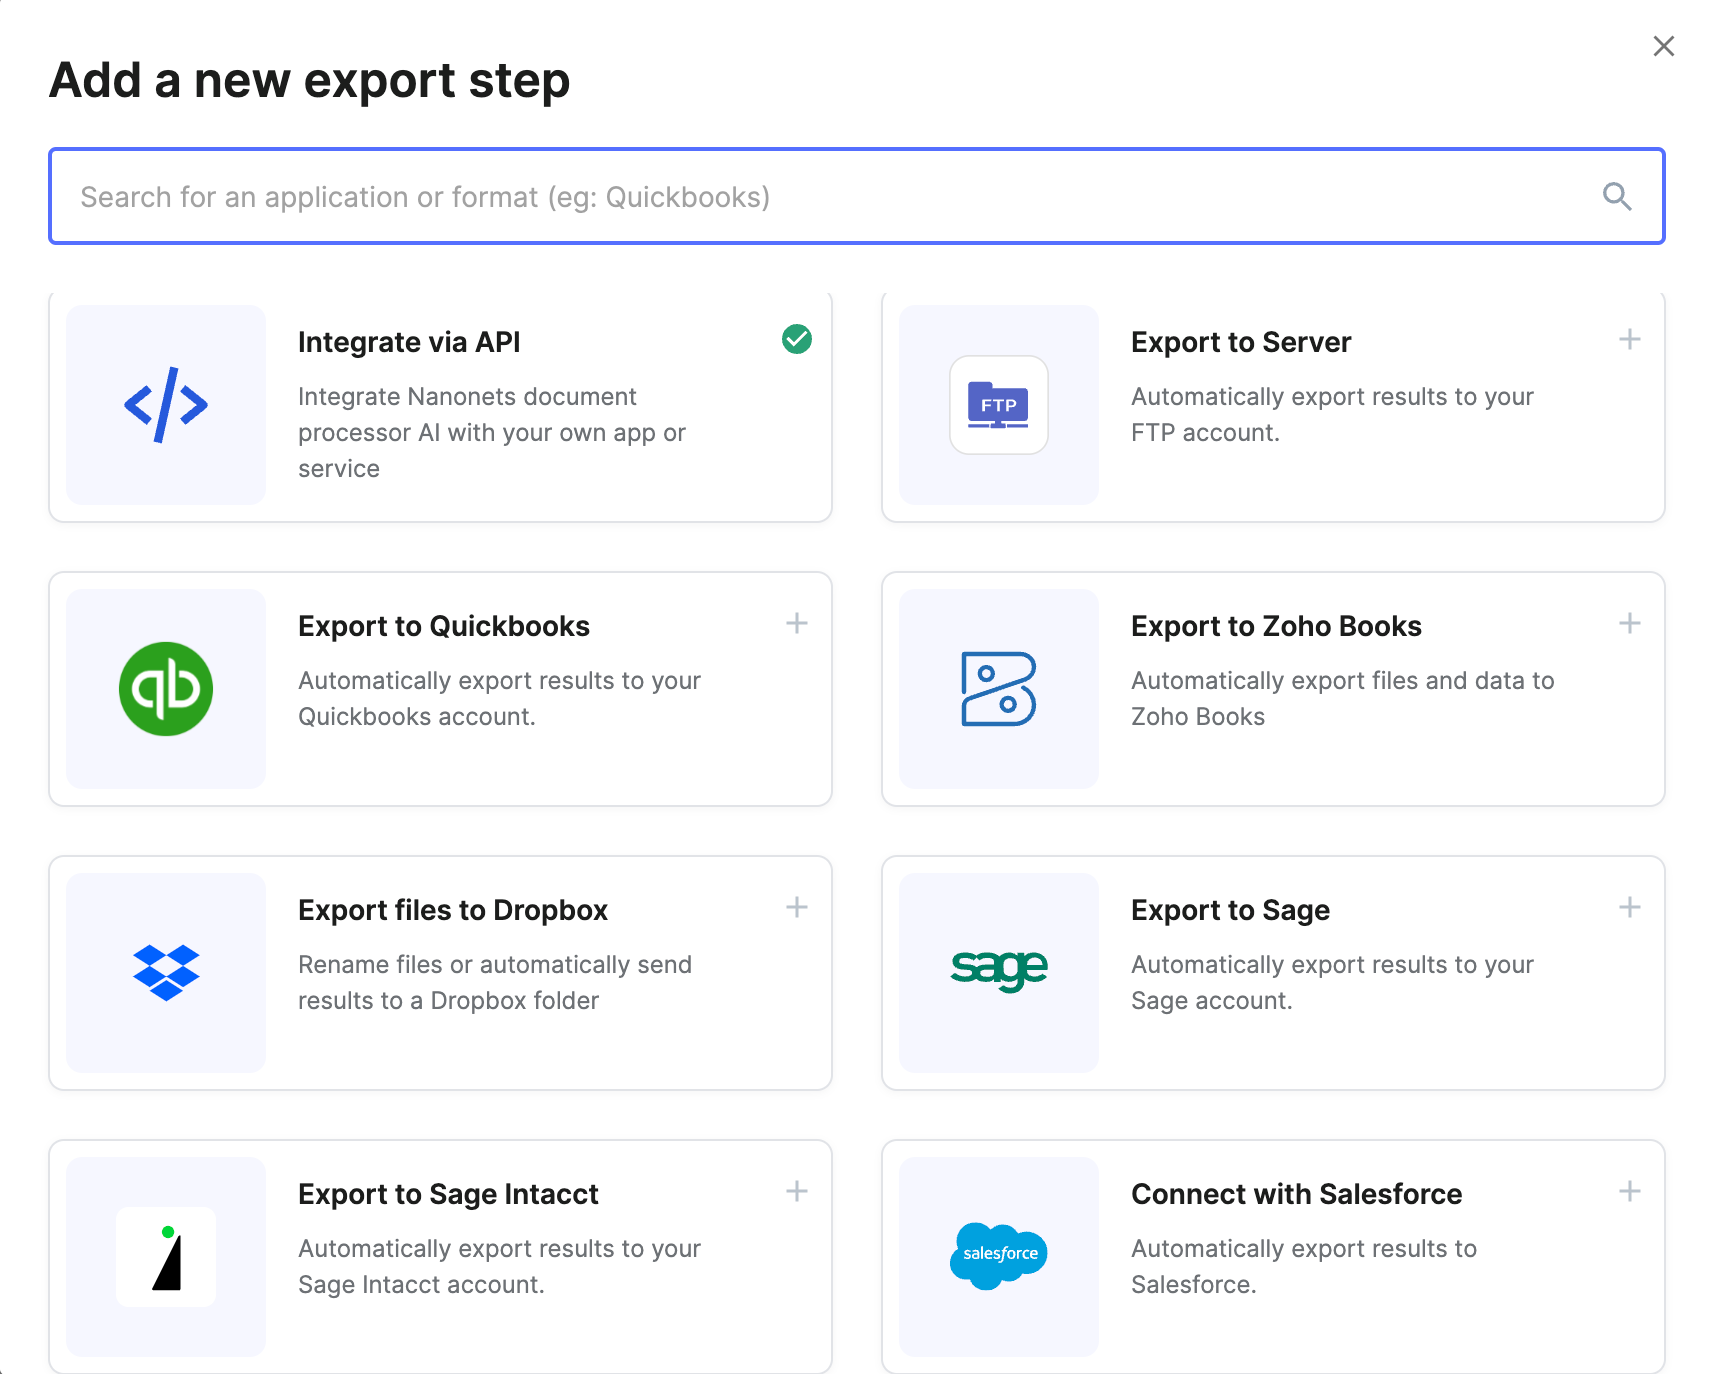
Task: Close the export step dialog
Action: point(1664,46)
